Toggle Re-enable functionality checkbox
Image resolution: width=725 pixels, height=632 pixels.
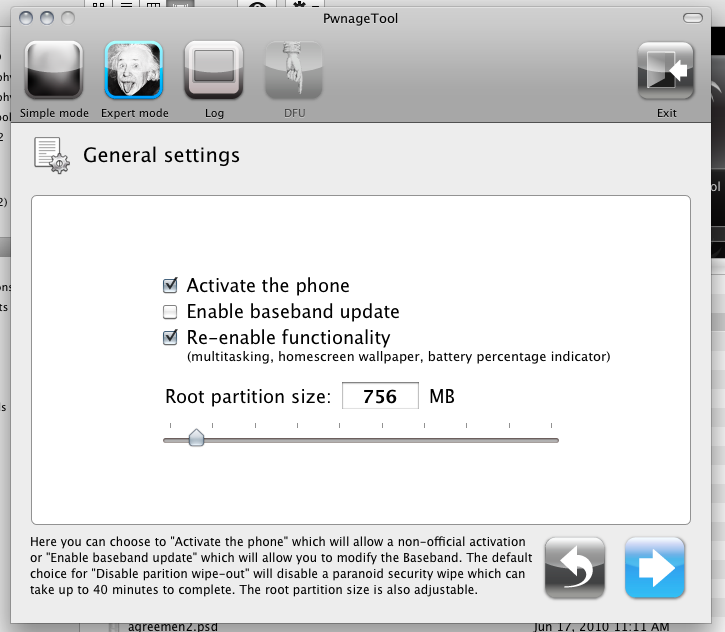[x=170, y=337]
